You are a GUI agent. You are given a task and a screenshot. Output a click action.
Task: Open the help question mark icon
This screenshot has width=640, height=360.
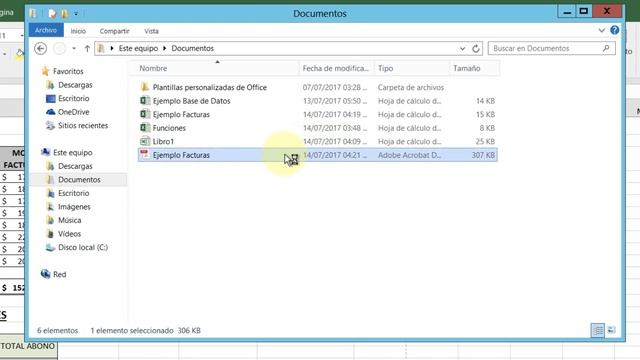[x=615, y=30]
